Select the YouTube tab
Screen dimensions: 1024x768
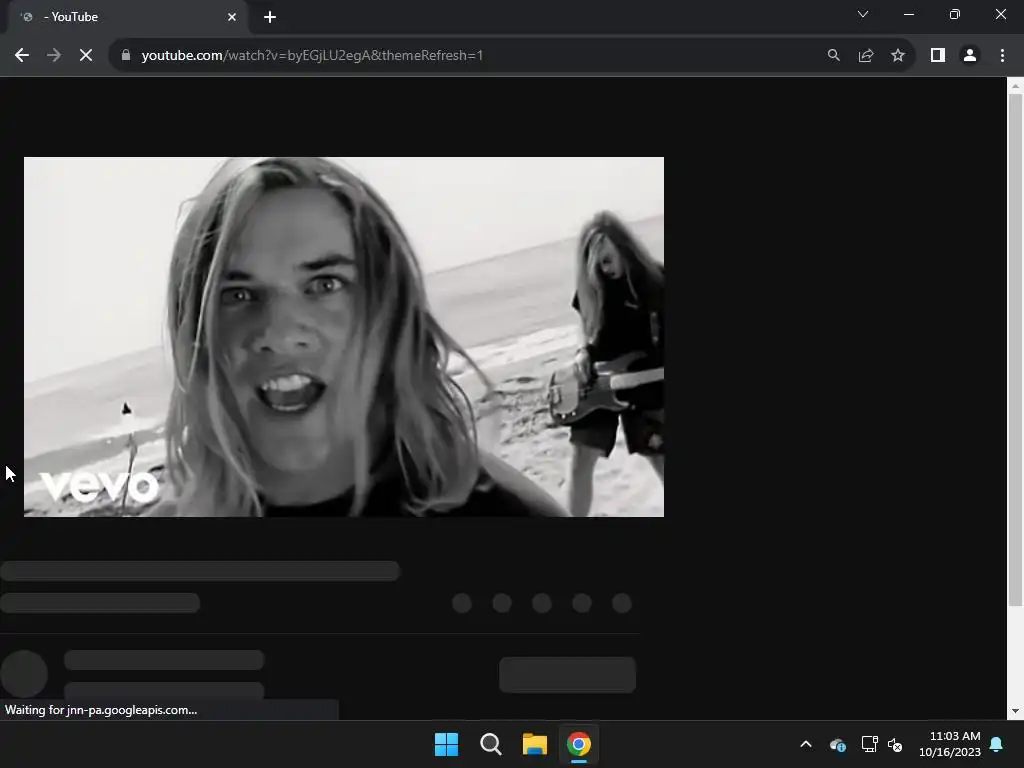pyautogui.click(x=127, y=17)
